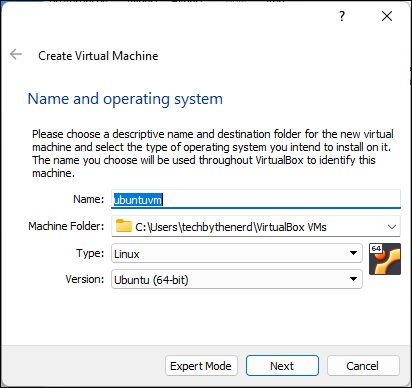This screenshot has height=388, width=412.
Task: Click the "Machine Folder:" label
Action: [66, 226]
